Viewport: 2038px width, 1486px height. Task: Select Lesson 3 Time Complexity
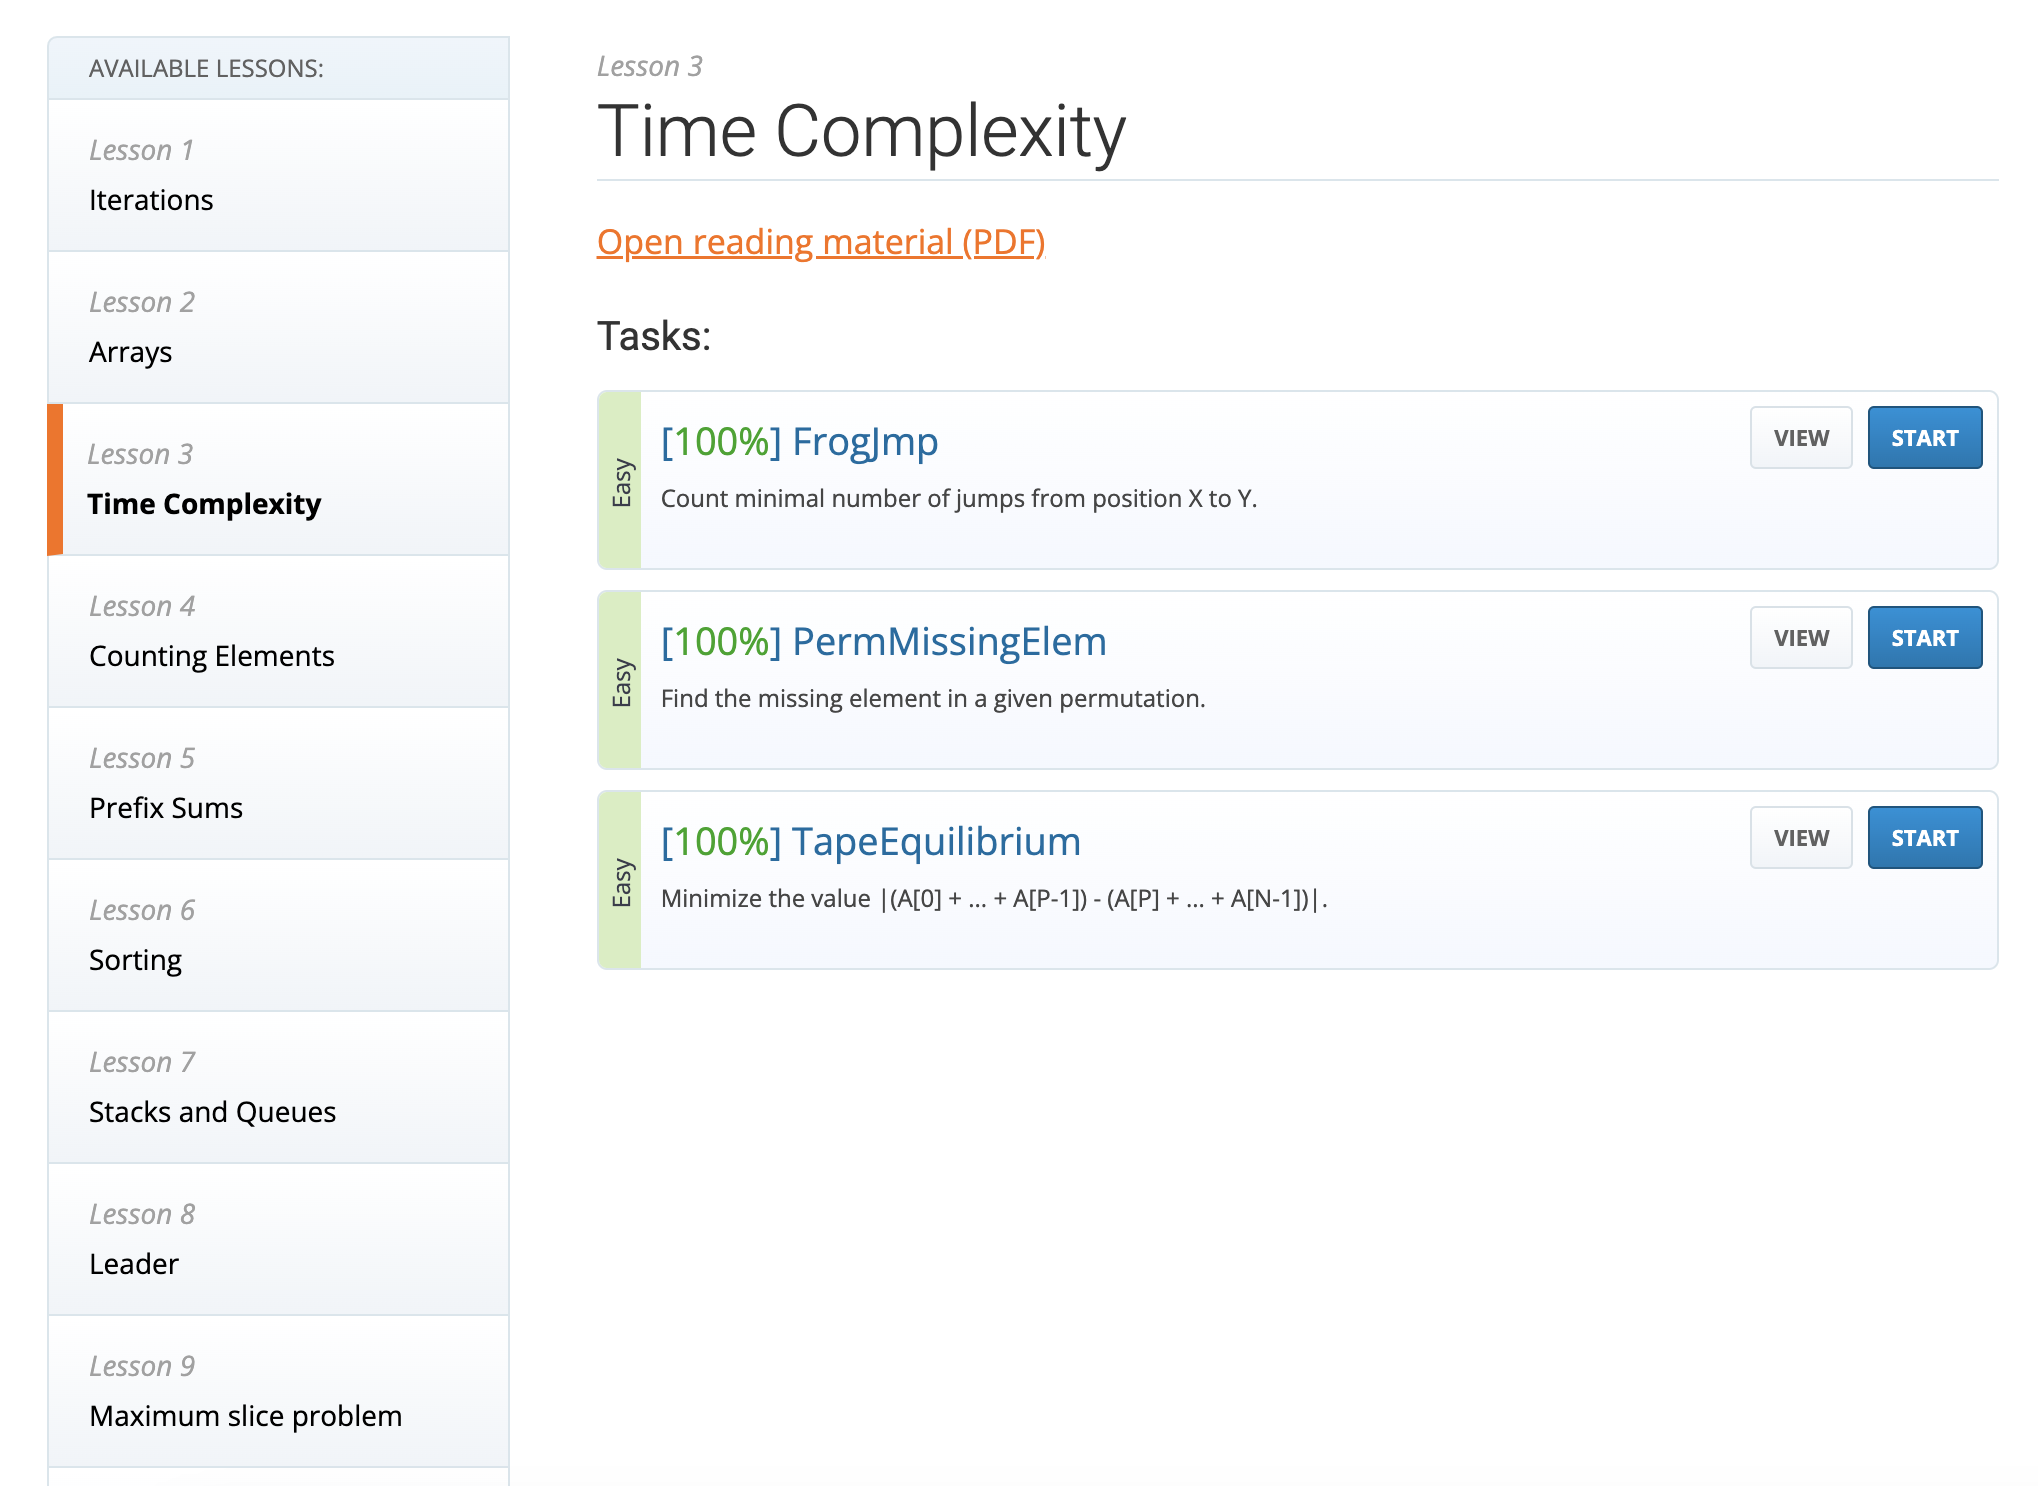[x=204, y=503]
